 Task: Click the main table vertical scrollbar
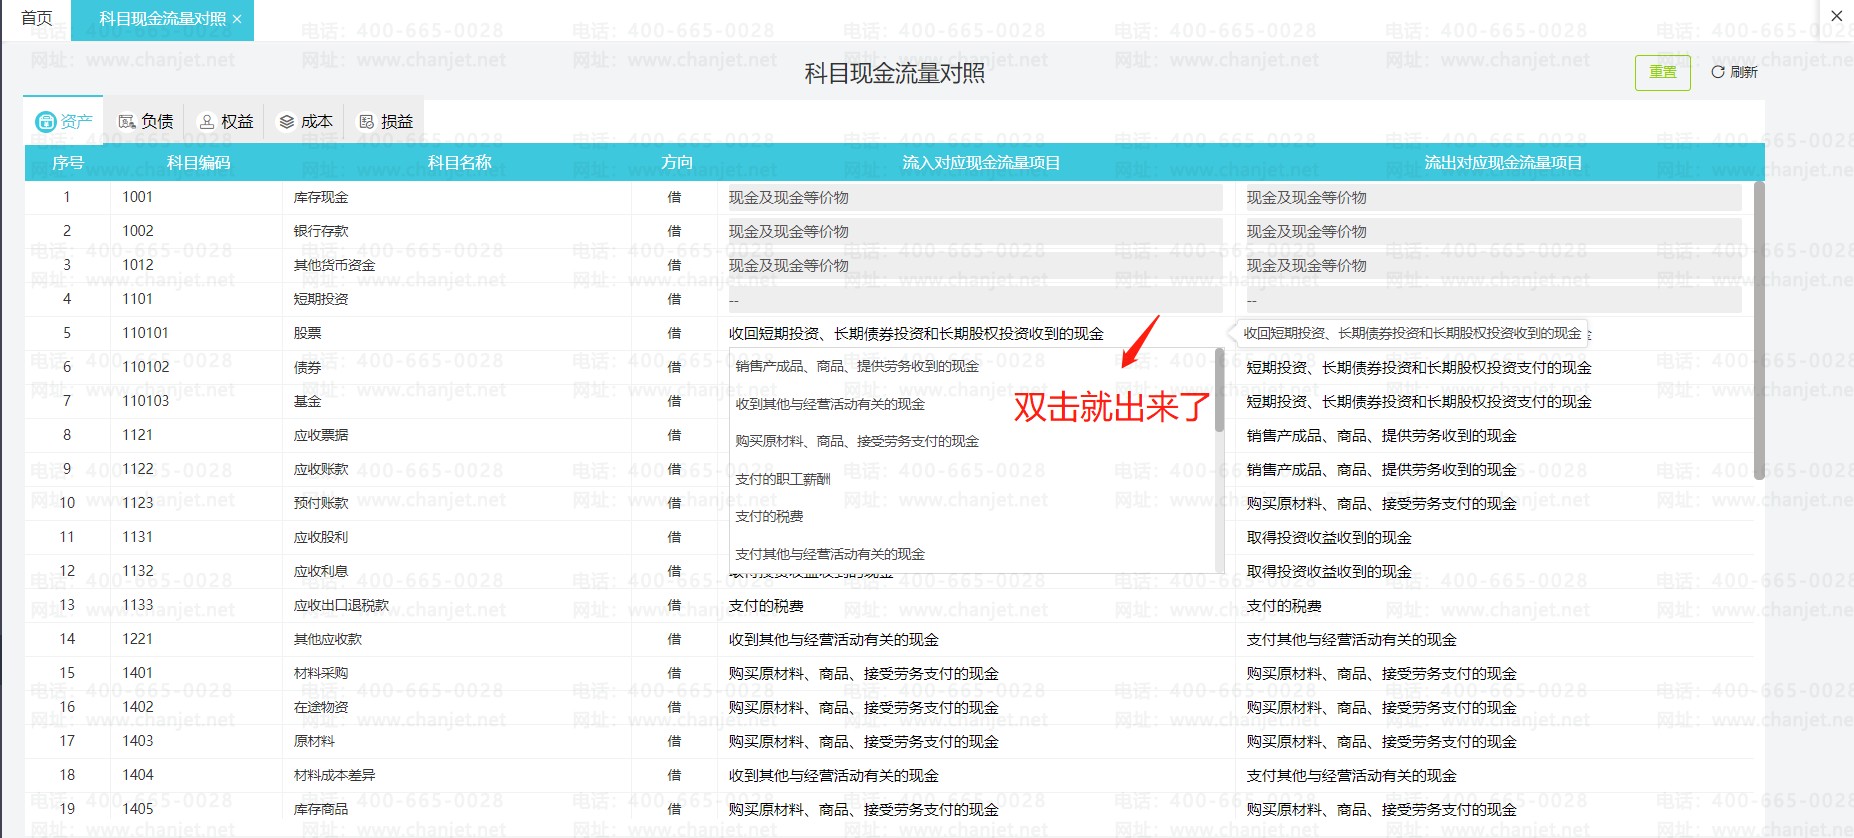[x=1759, y=330]
